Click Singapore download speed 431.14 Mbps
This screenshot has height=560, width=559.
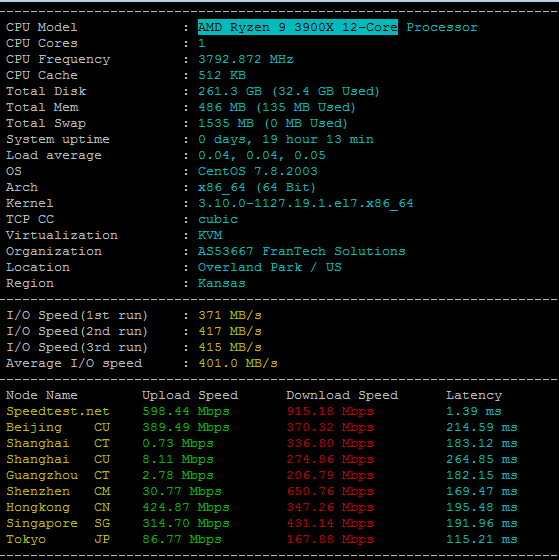click(x=330, y=523)
